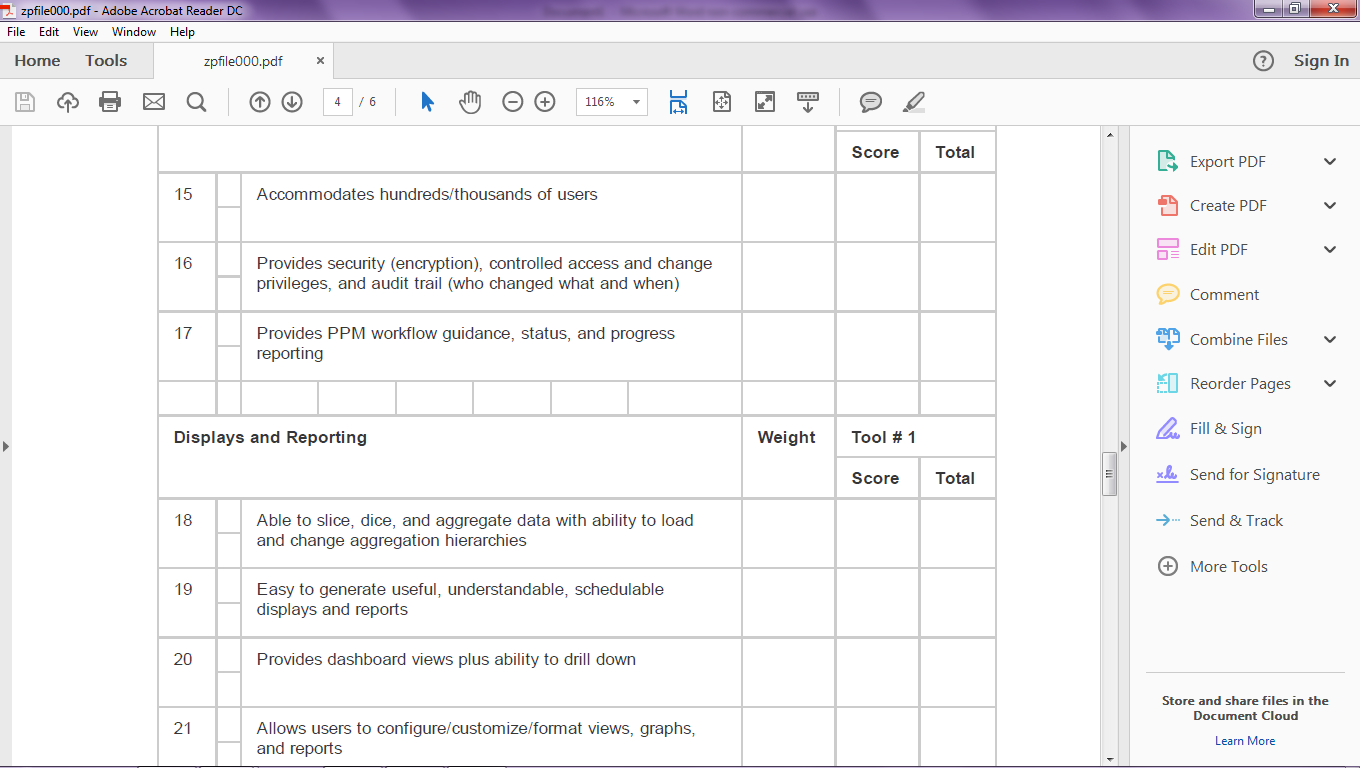Open Fill & Sign tool
Viewport: 1360px width, 768px height.
pos(1228,428)
